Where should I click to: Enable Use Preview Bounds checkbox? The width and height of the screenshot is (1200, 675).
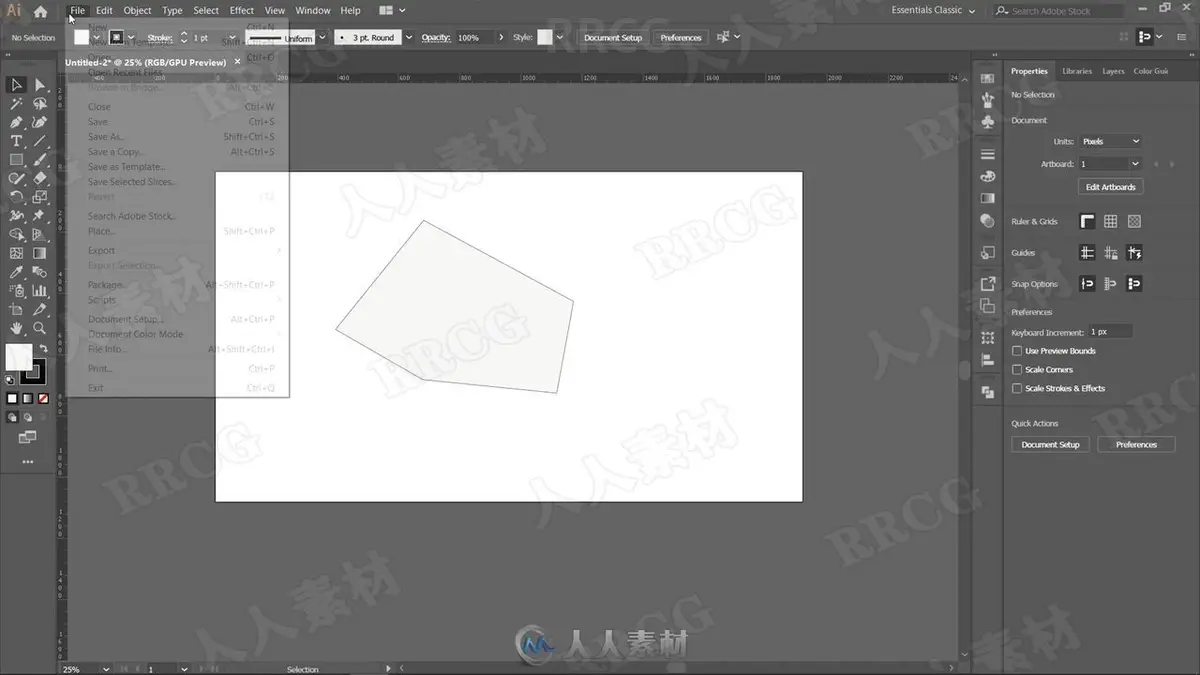tap(1017, 351)
